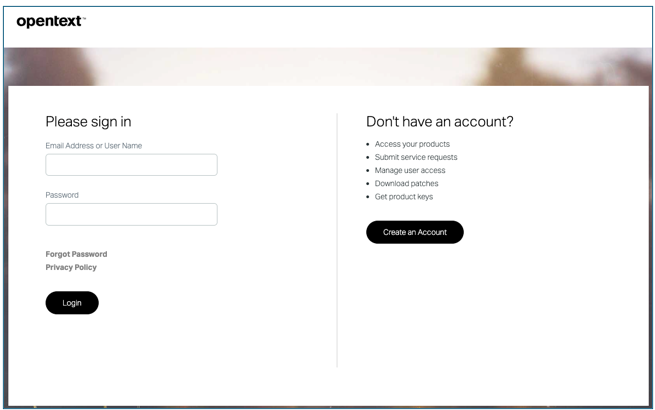655x410 pixels.
Task: Click the vertical divider between the panels
Action: pos(337,240)
